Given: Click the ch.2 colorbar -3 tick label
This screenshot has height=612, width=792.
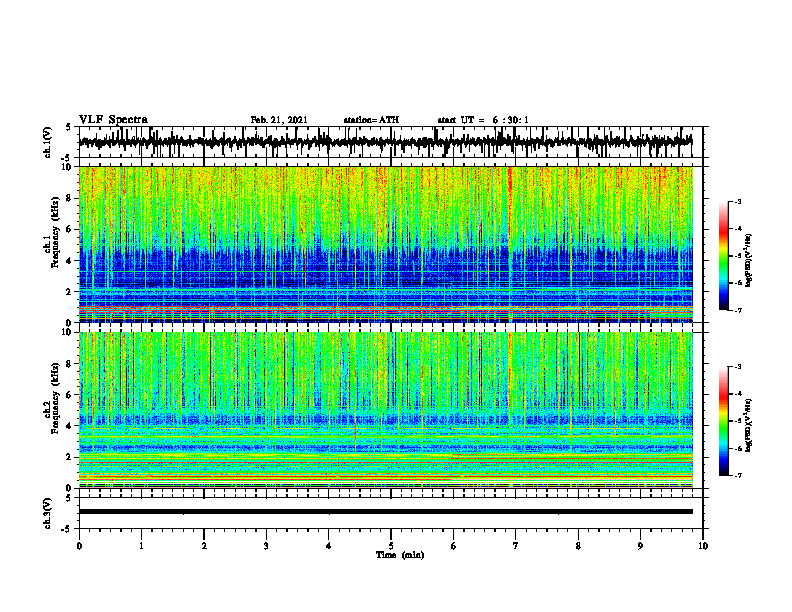Looking at the screenshot, I should coord(738,367).
